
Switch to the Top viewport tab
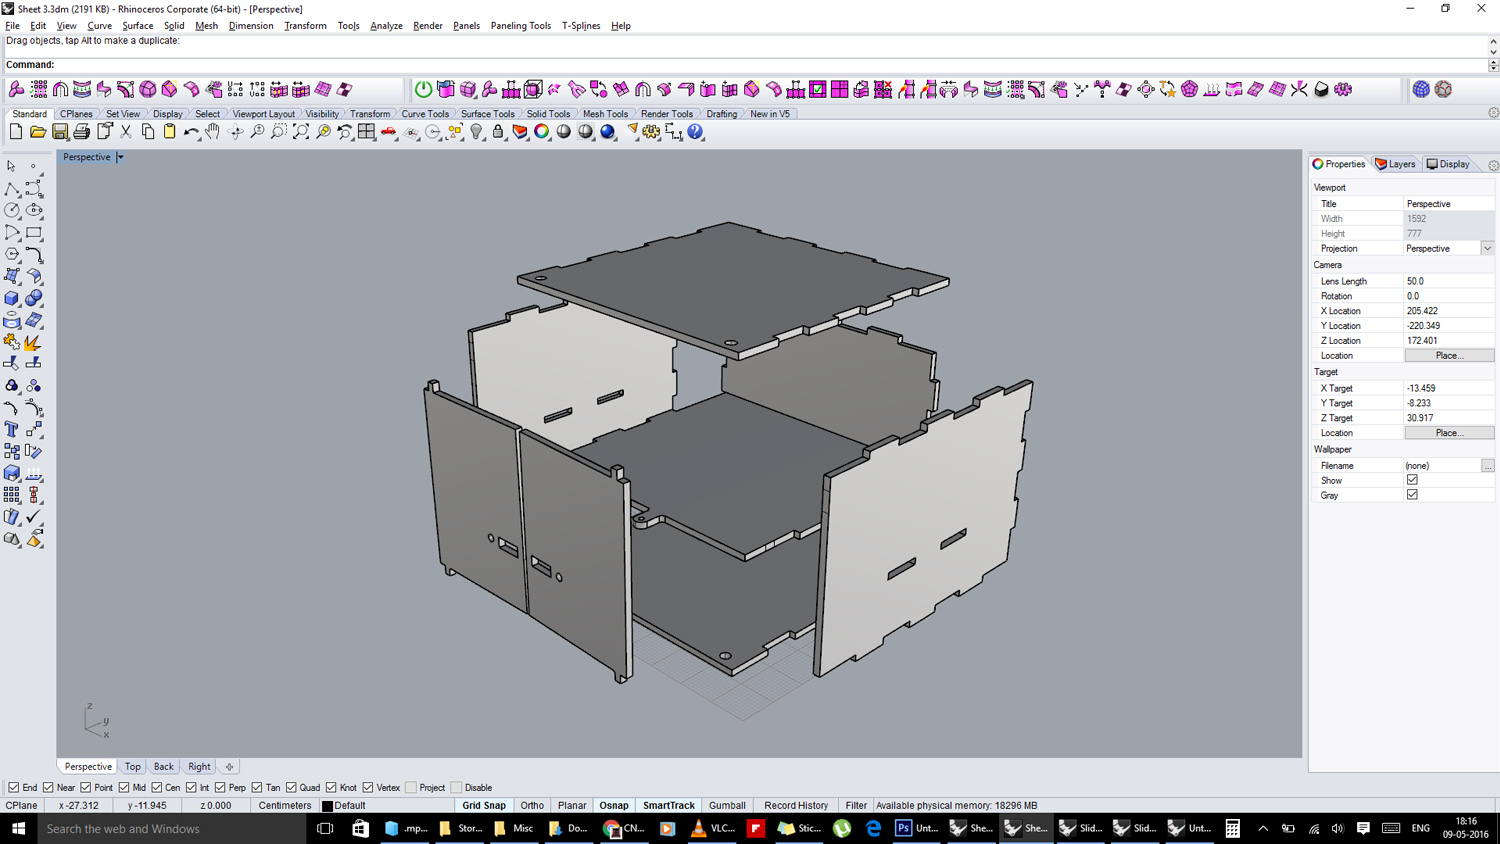tap(132, 767)
